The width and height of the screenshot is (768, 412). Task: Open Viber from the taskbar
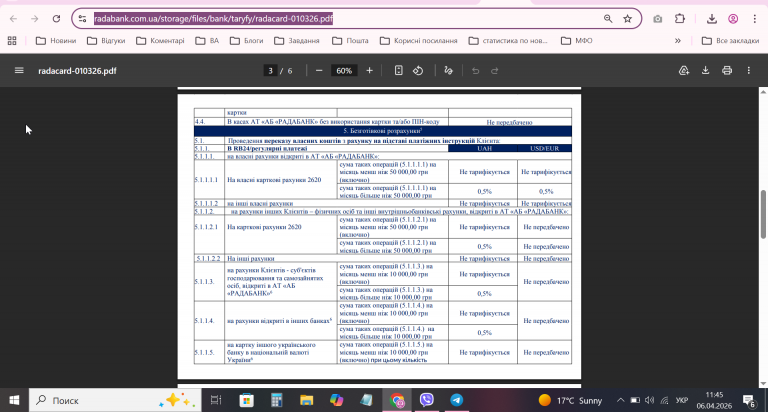pyautogui.click(x=427, y=400)
